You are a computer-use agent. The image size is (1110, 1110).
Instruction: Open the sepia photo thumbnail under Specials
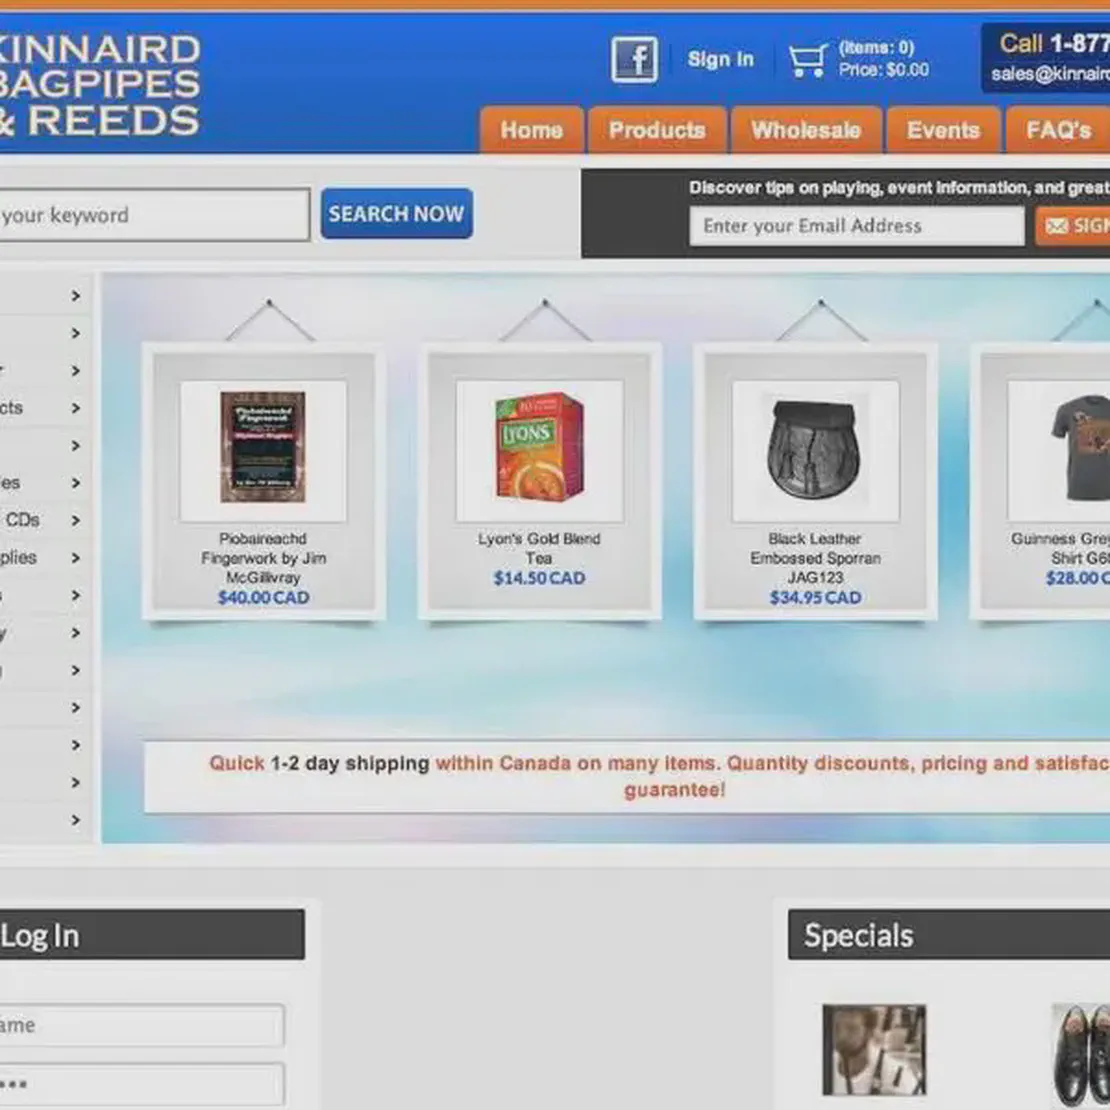coord(874,1049)
